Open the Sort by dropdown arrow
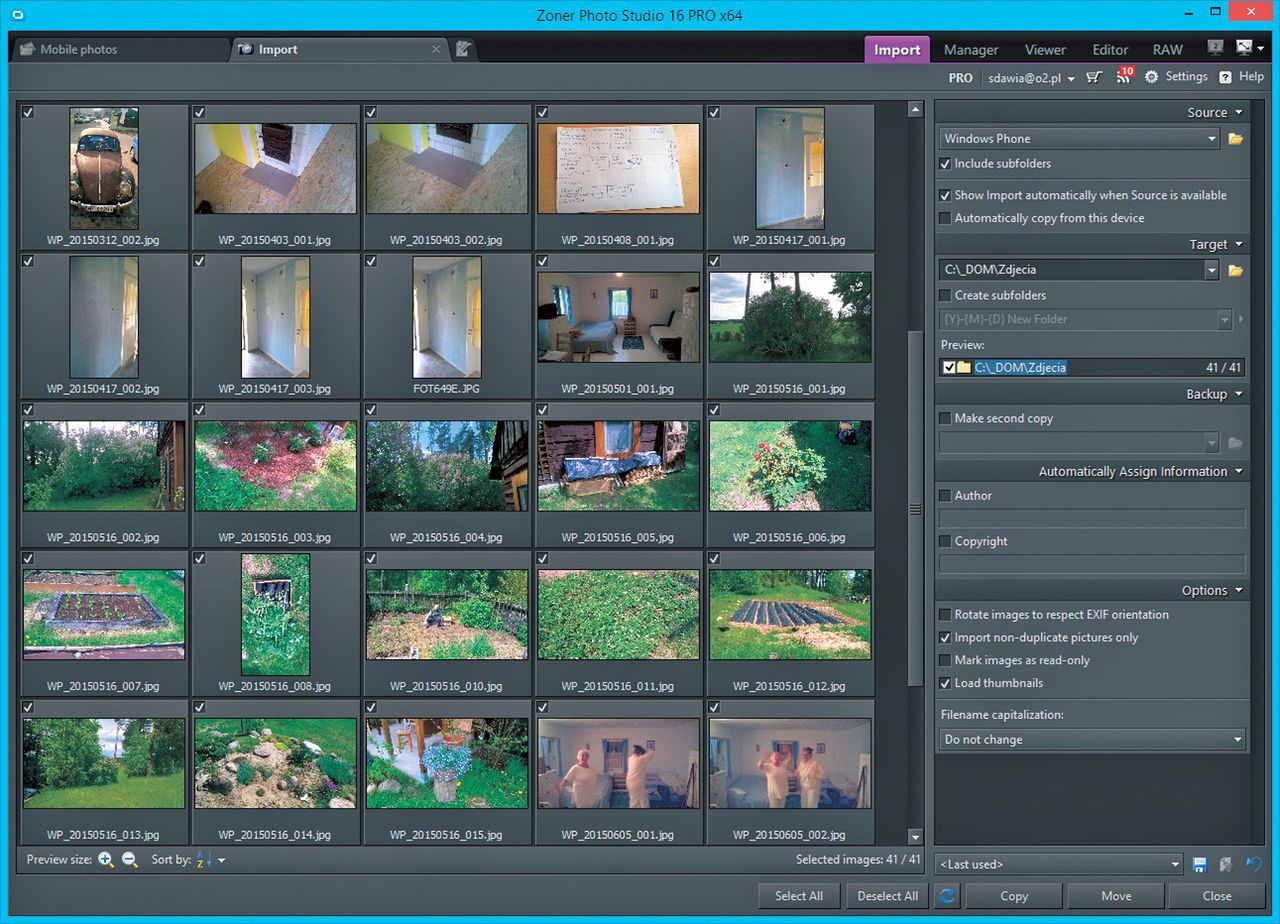The width and height of the screenshot is (1280, 924). [x=222, y=861]
